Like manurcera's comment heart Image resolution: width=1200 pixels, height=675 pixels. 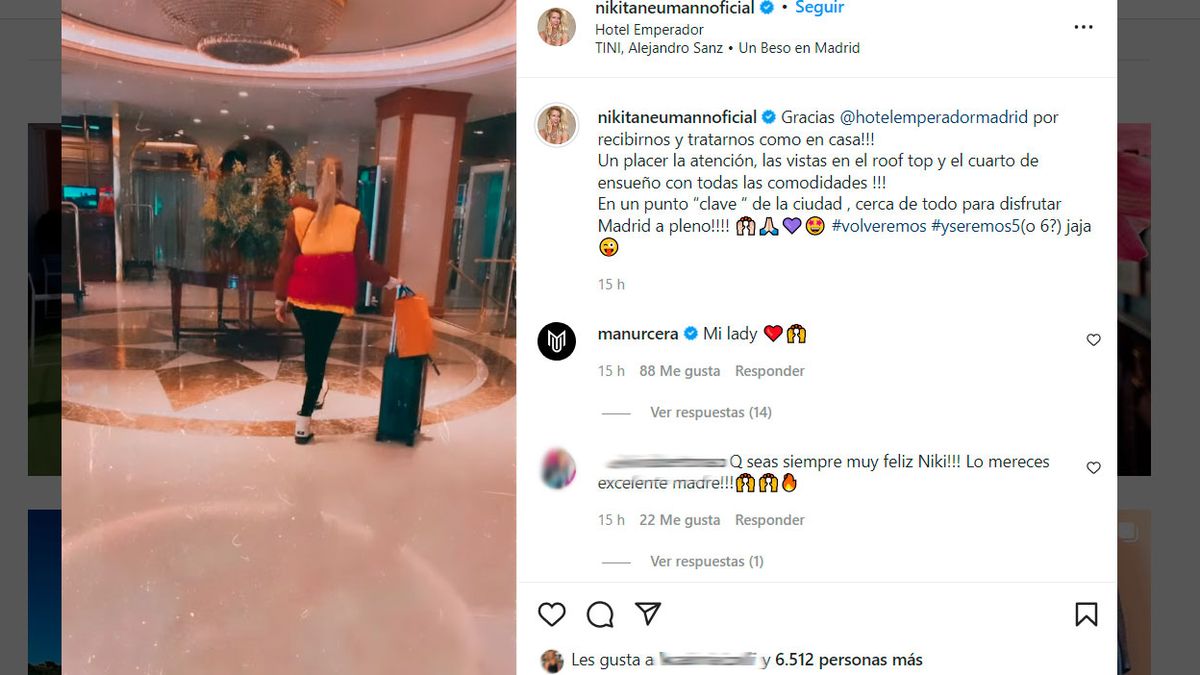(x=1094, y=340)
